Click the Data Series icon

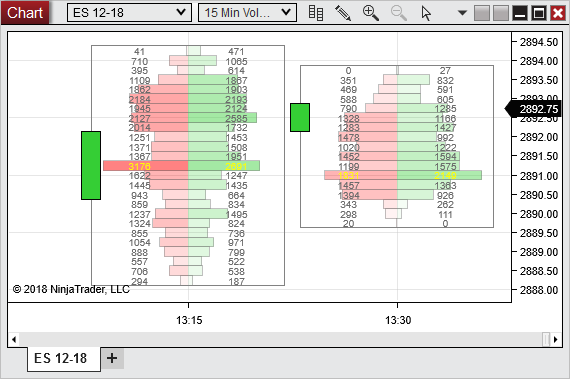[x=316, y=13]
